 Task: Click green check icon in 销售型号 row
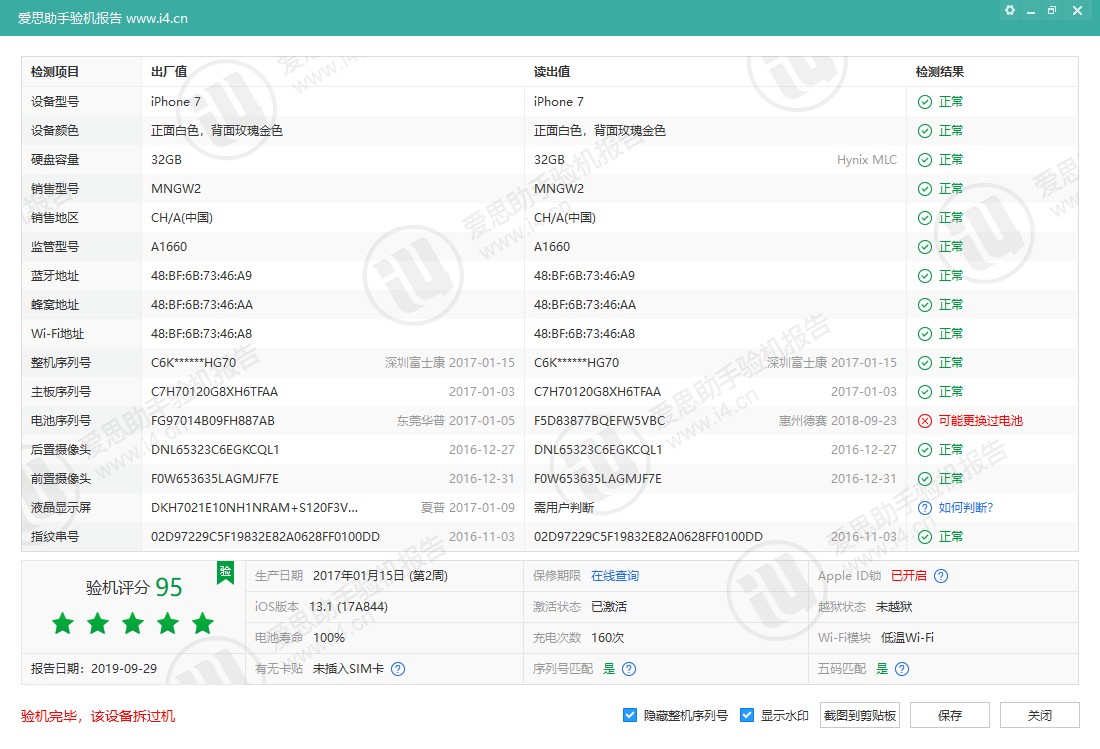coord(925,189)
